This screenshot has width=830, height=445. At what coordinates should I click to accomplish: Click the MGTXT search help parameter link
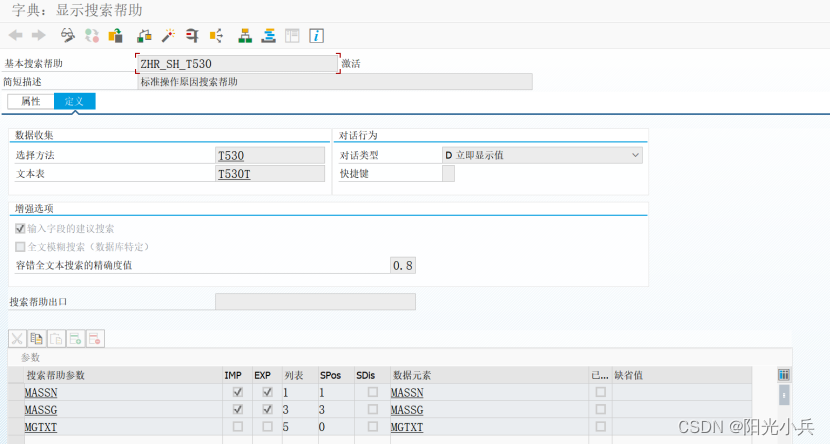(x=41, y=427)
